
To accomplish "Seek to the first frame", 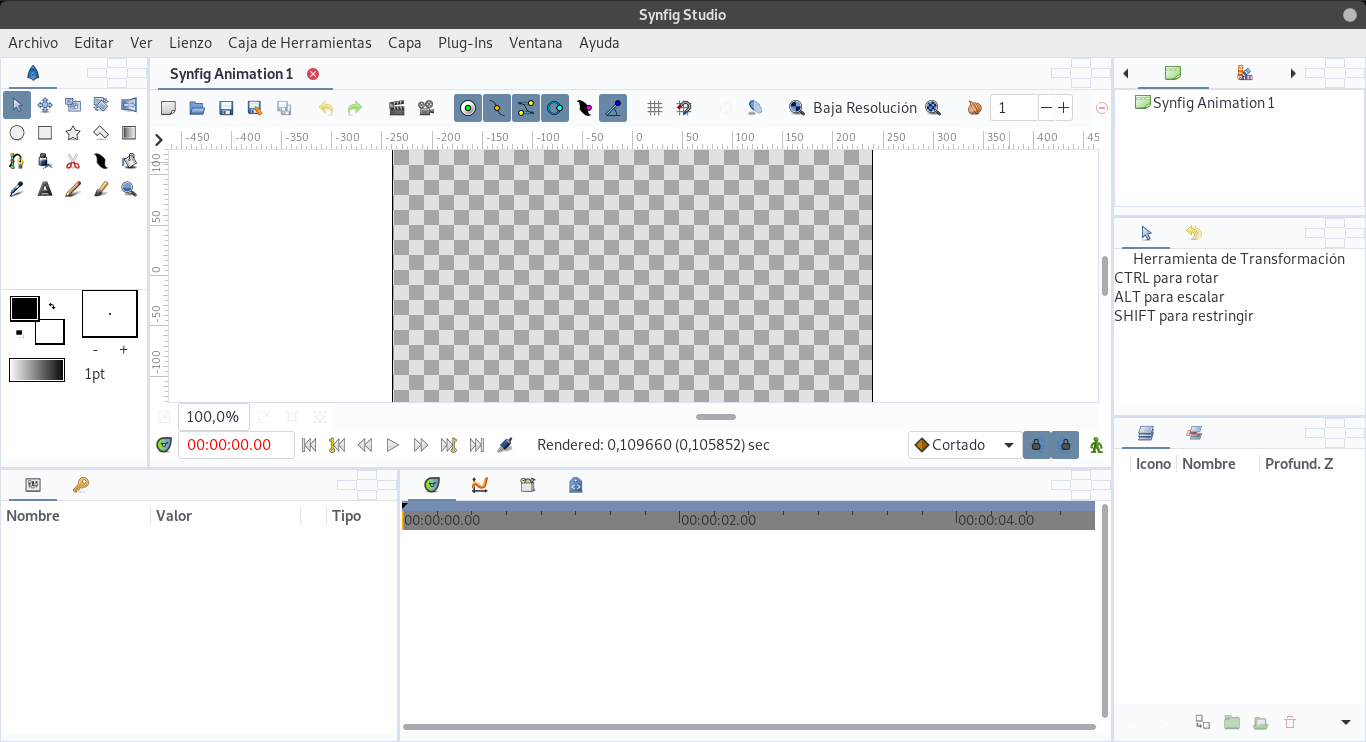I will [x=309, y=445].
